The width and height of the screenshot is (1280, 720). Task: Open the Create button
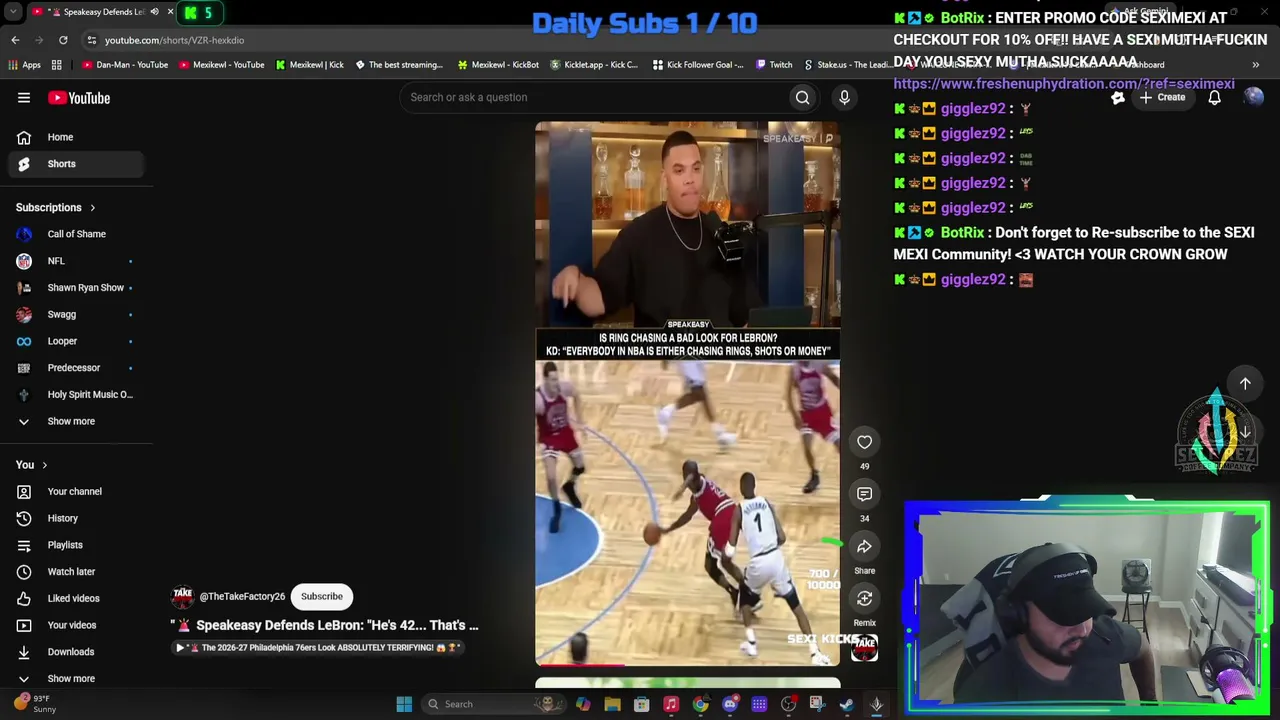pos(1162,98)
